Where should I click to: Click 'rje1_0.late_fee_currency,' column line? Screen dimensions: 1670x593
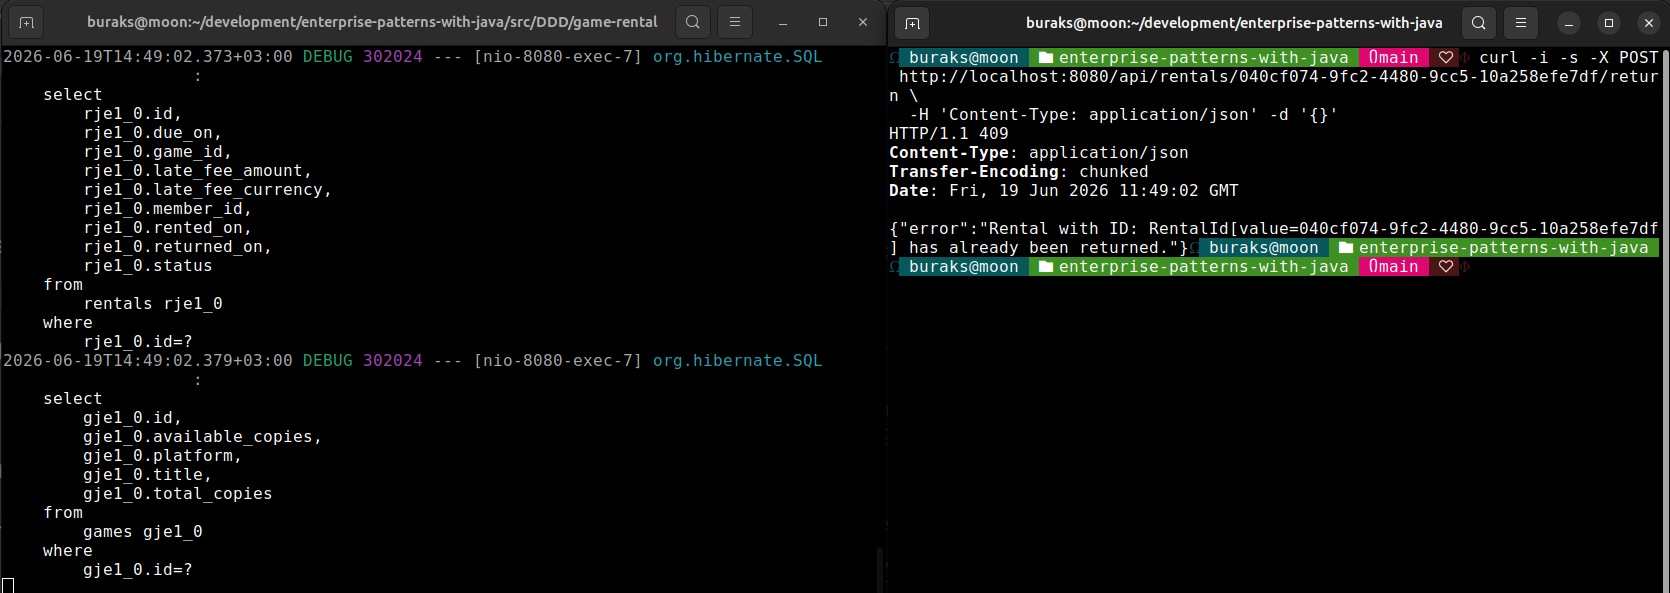tap(208, 189)
